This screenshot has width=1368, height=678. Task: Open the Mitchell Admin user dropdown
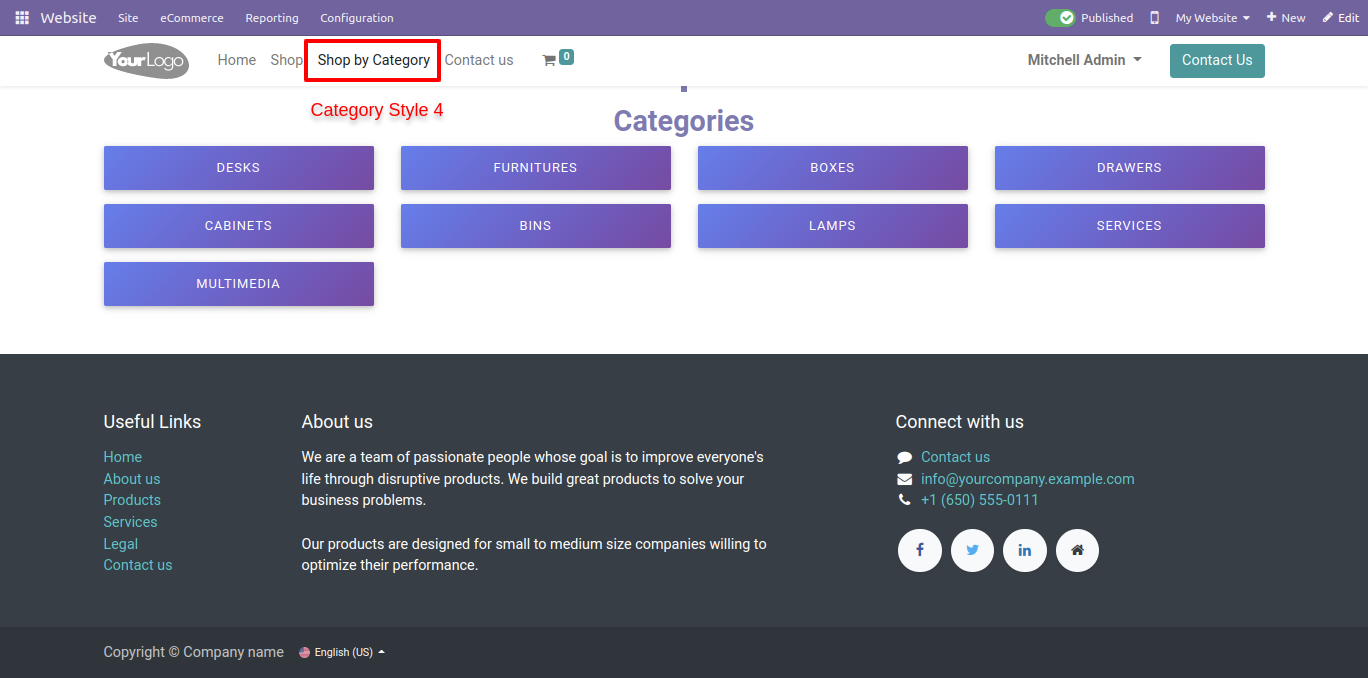pos(1084,60)
